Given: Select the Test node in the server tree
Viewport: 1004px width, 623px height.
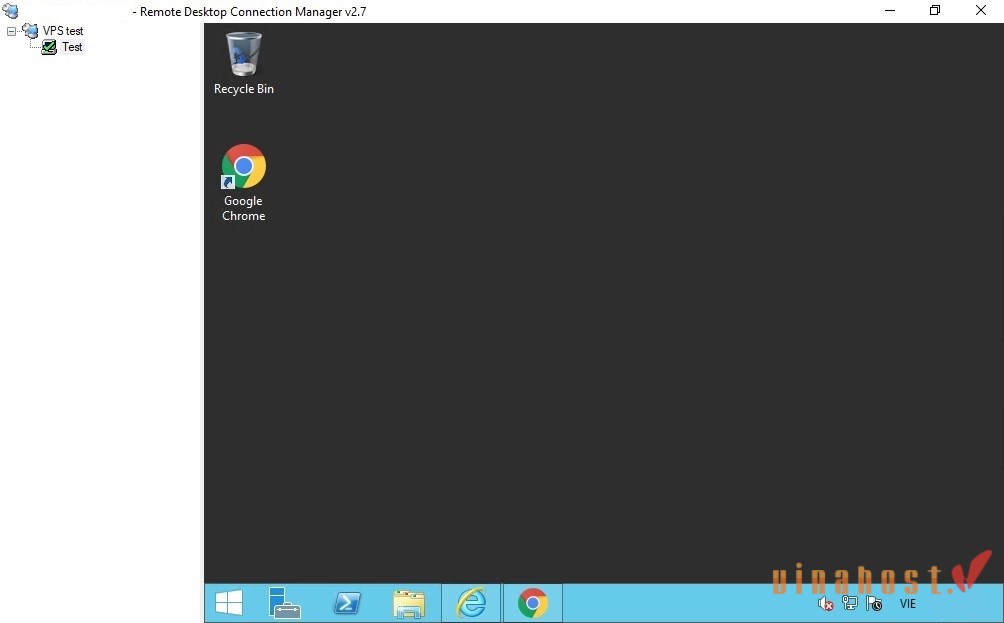Looking at the screenshot, I should 71,47.
